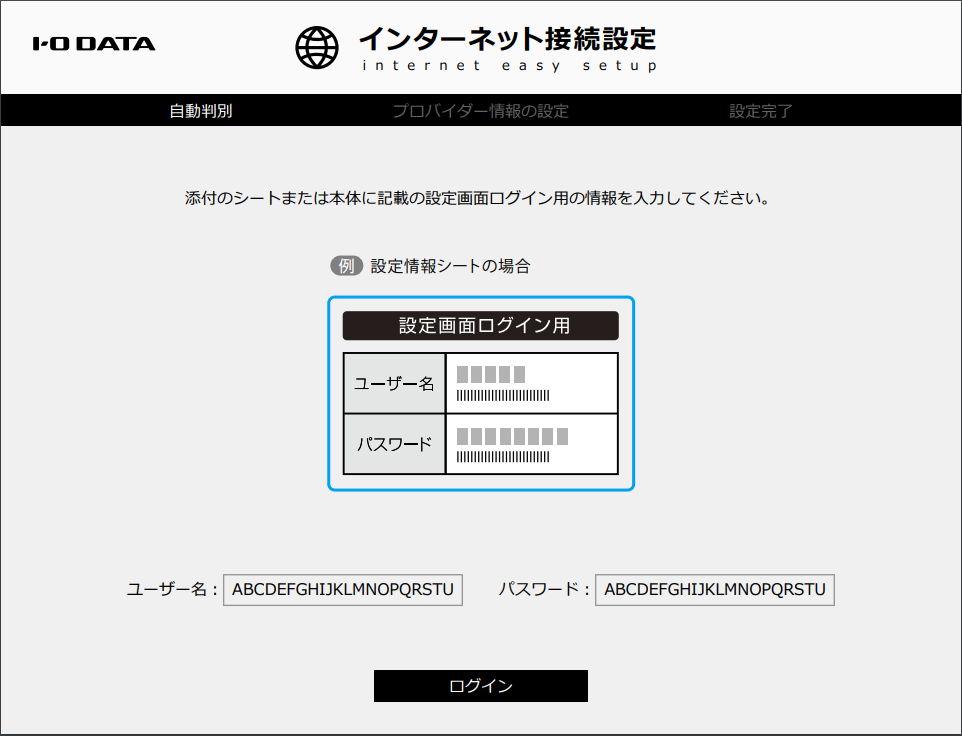Click the masked username blocks in the example sheet
Image resolution: width=962 pixels, height=736 pixels.
(x=491, y=374)
